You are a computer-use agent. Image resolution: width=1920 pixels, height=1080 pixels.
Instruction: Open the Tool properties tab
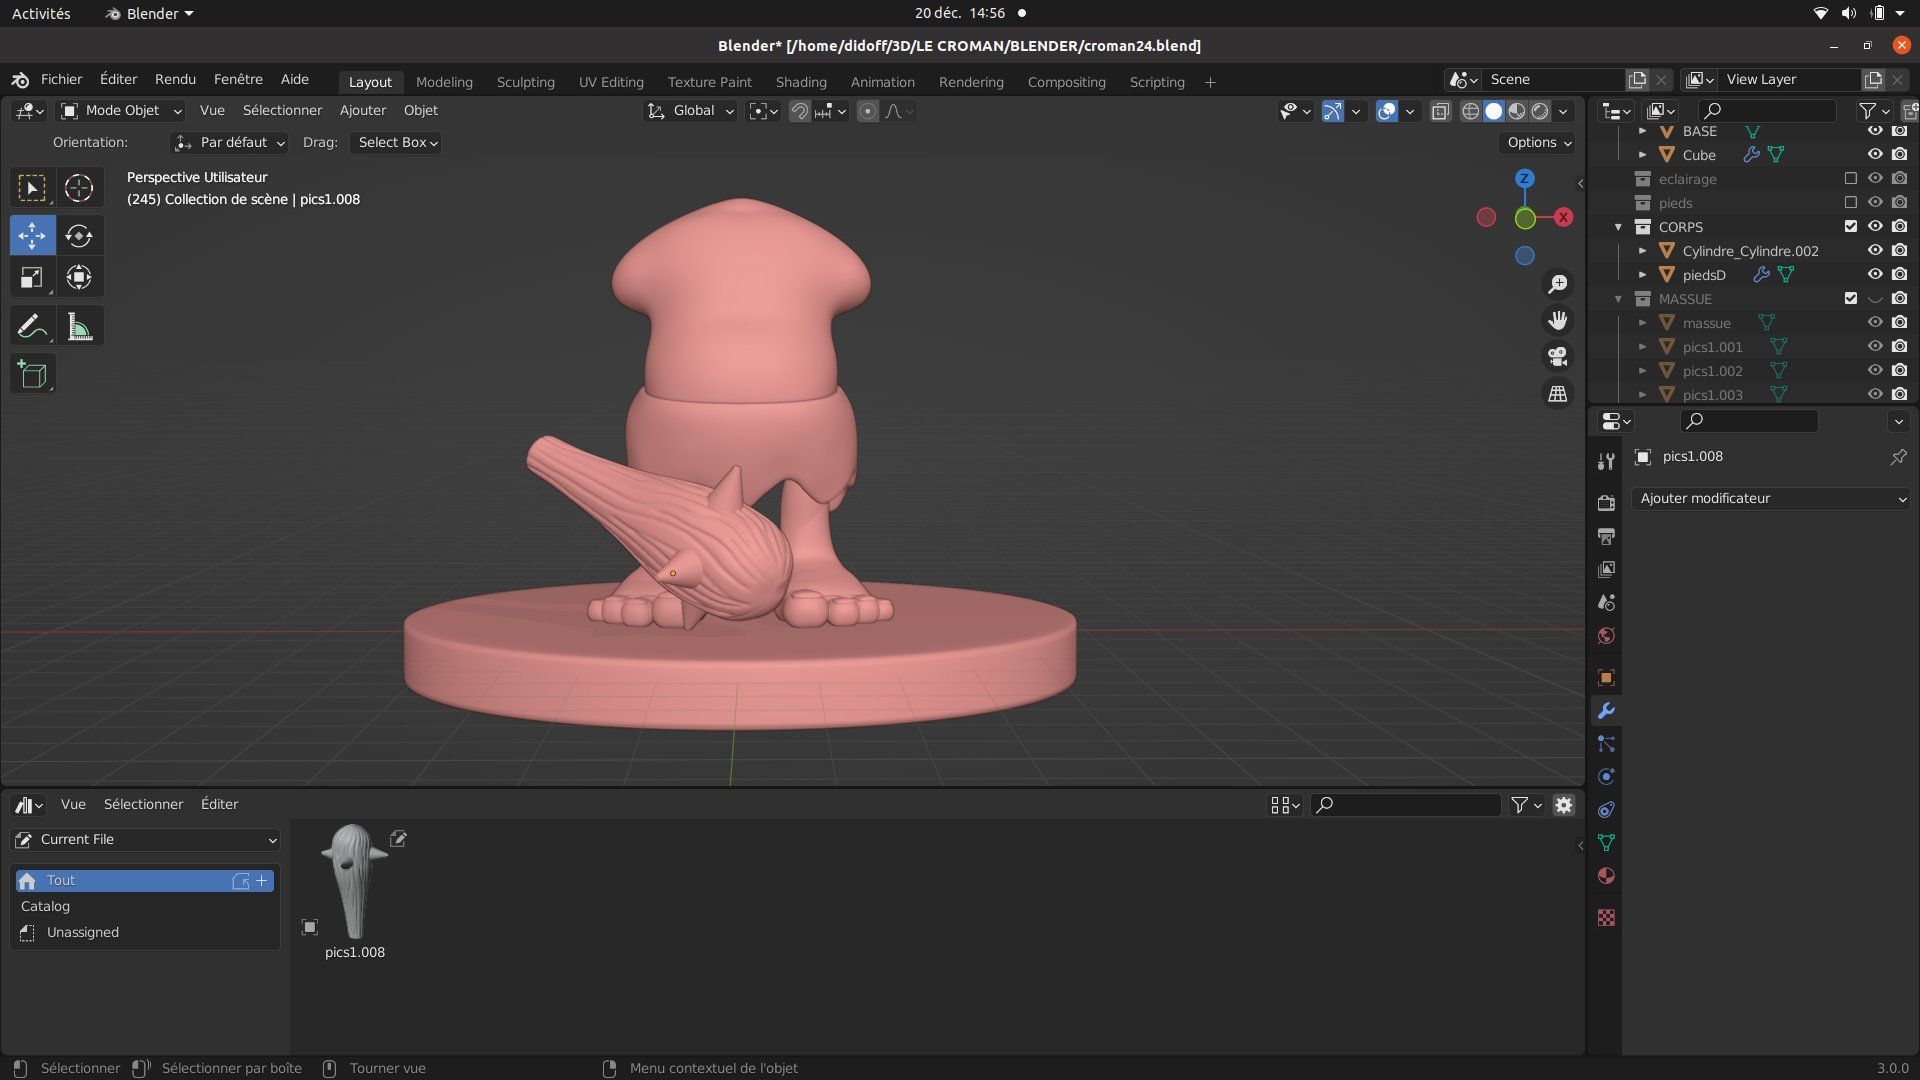coord(1606,461)
